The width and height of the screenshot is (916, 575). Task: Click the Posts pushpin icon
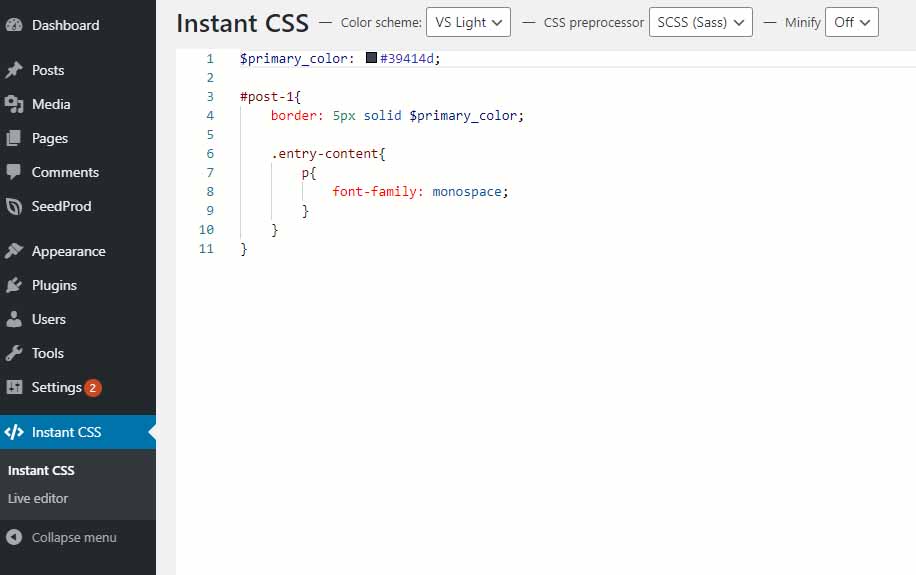point(14,70)
